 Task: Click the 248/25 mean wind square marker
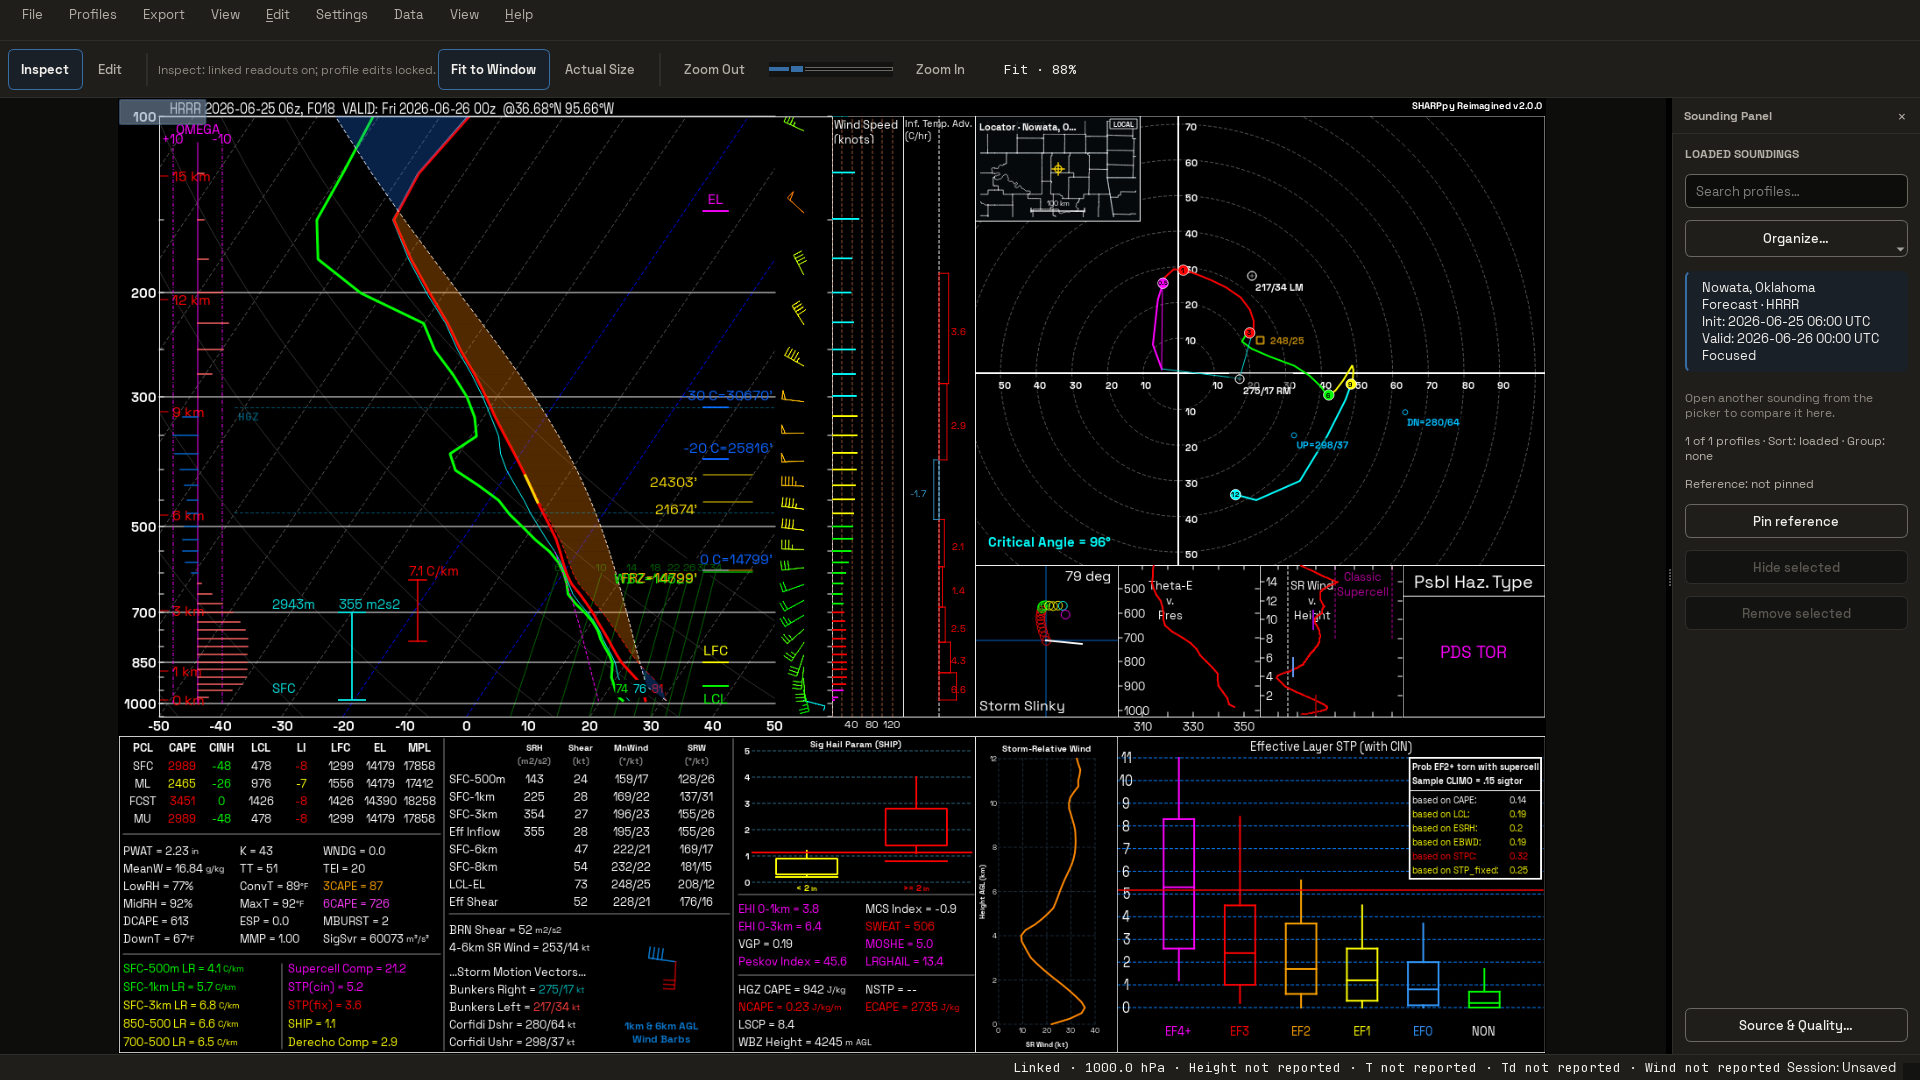pyautogui.click(x=1260, y=340)
